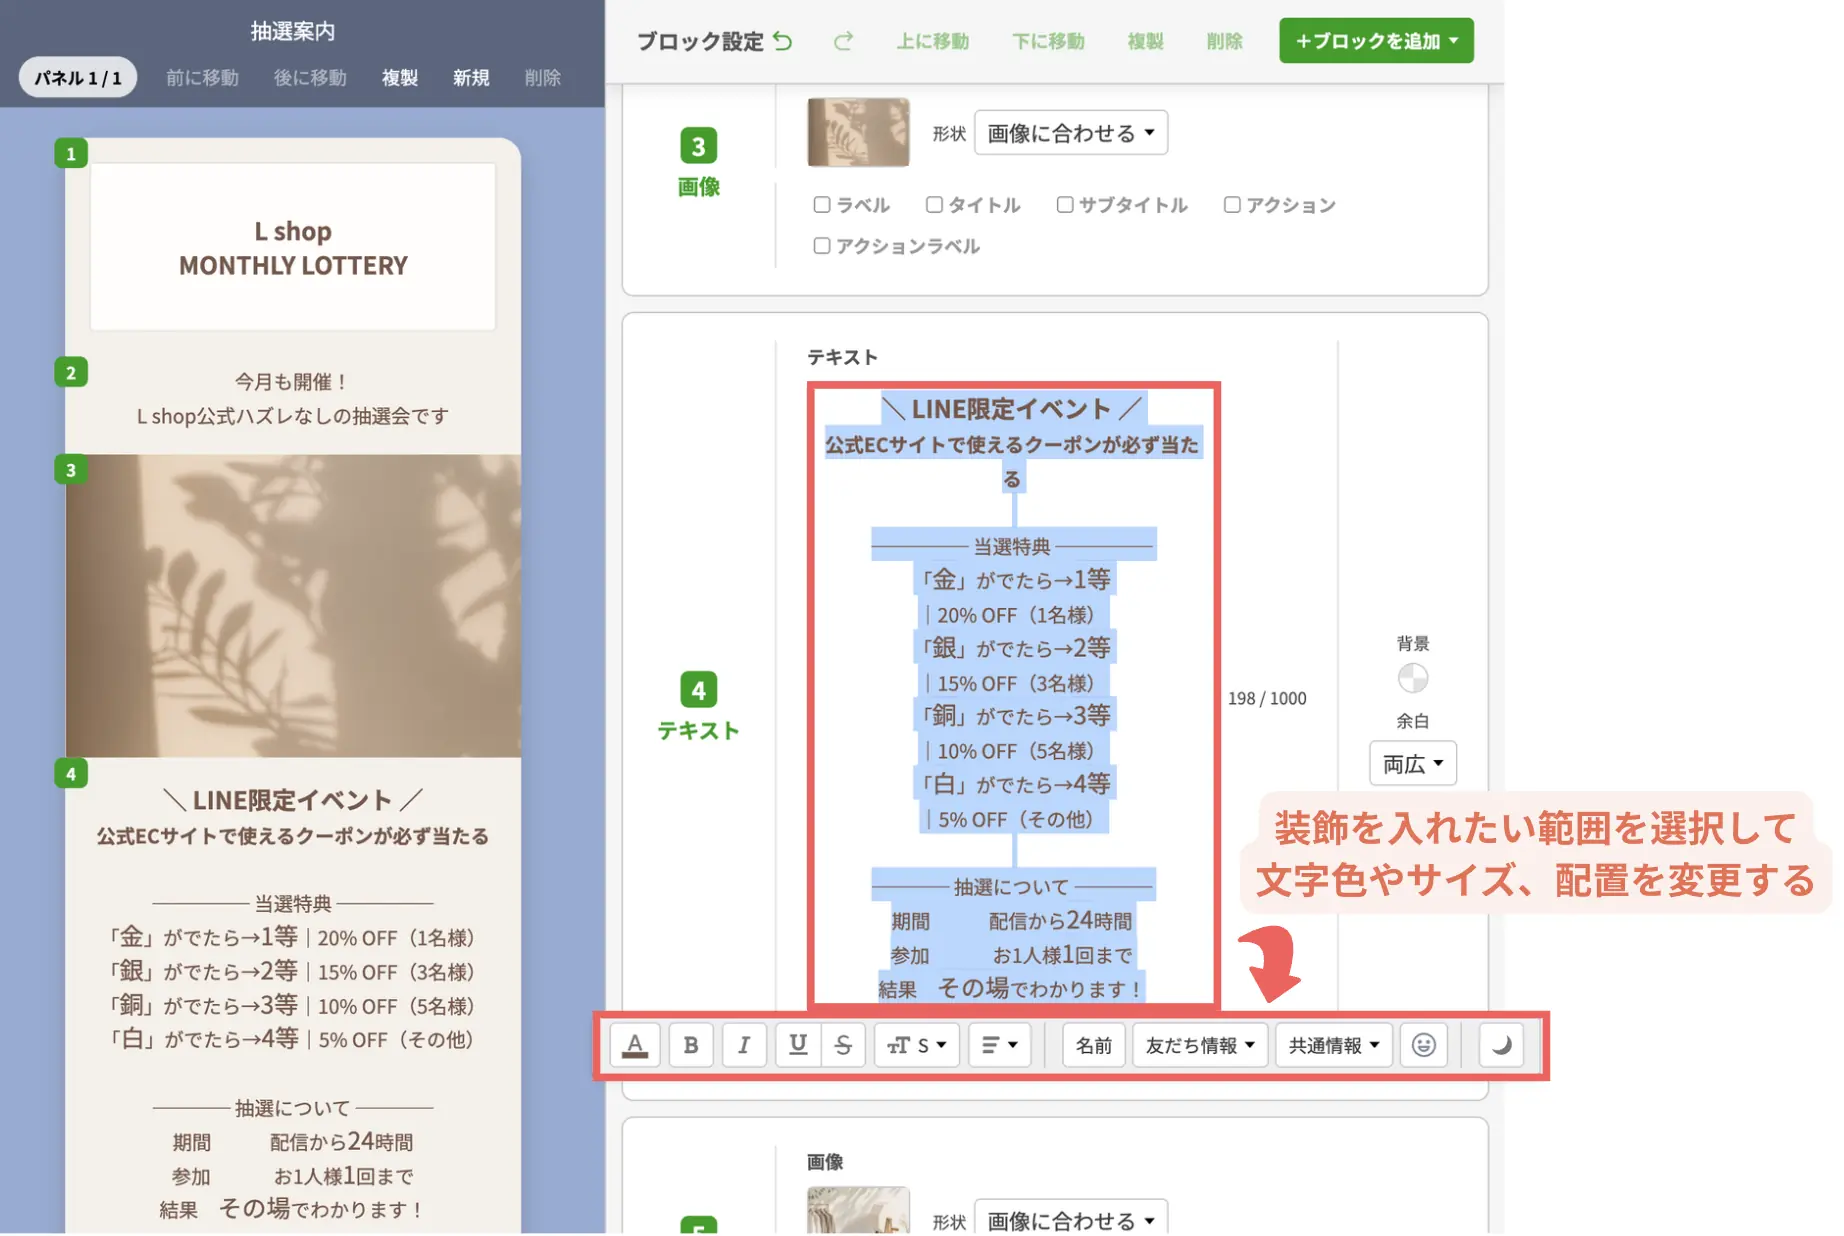Insert 名前 placeholder button
1844x1236 pixels.
tap(1094, 1046)
